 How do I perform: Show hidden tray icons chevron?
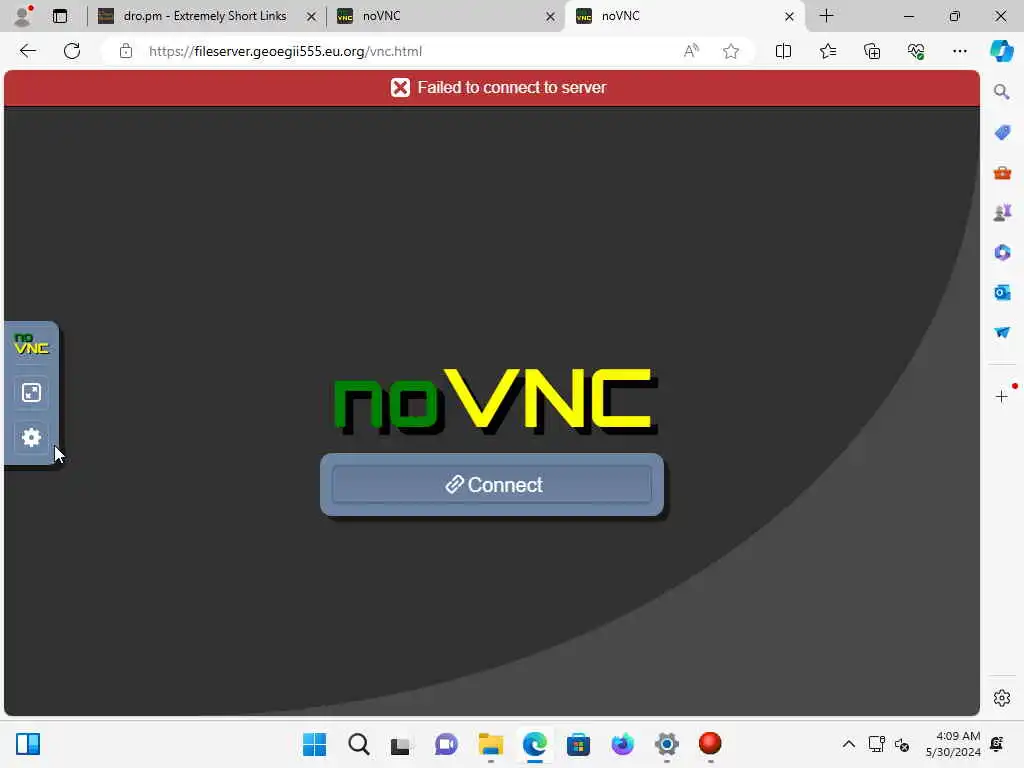click(848, 744)
